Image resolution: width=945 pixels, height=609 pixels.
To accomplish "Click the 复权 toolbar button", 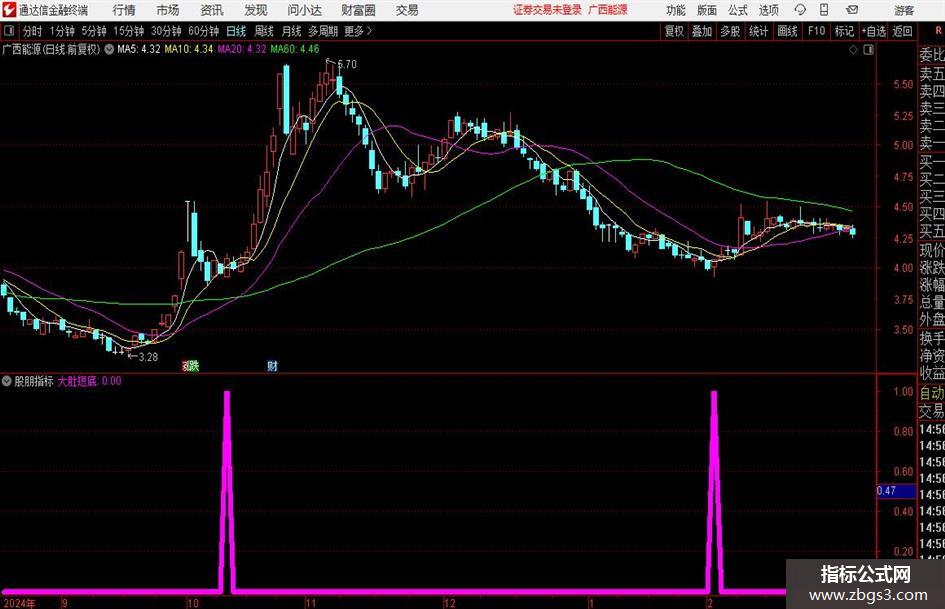I will pos(674,31).
